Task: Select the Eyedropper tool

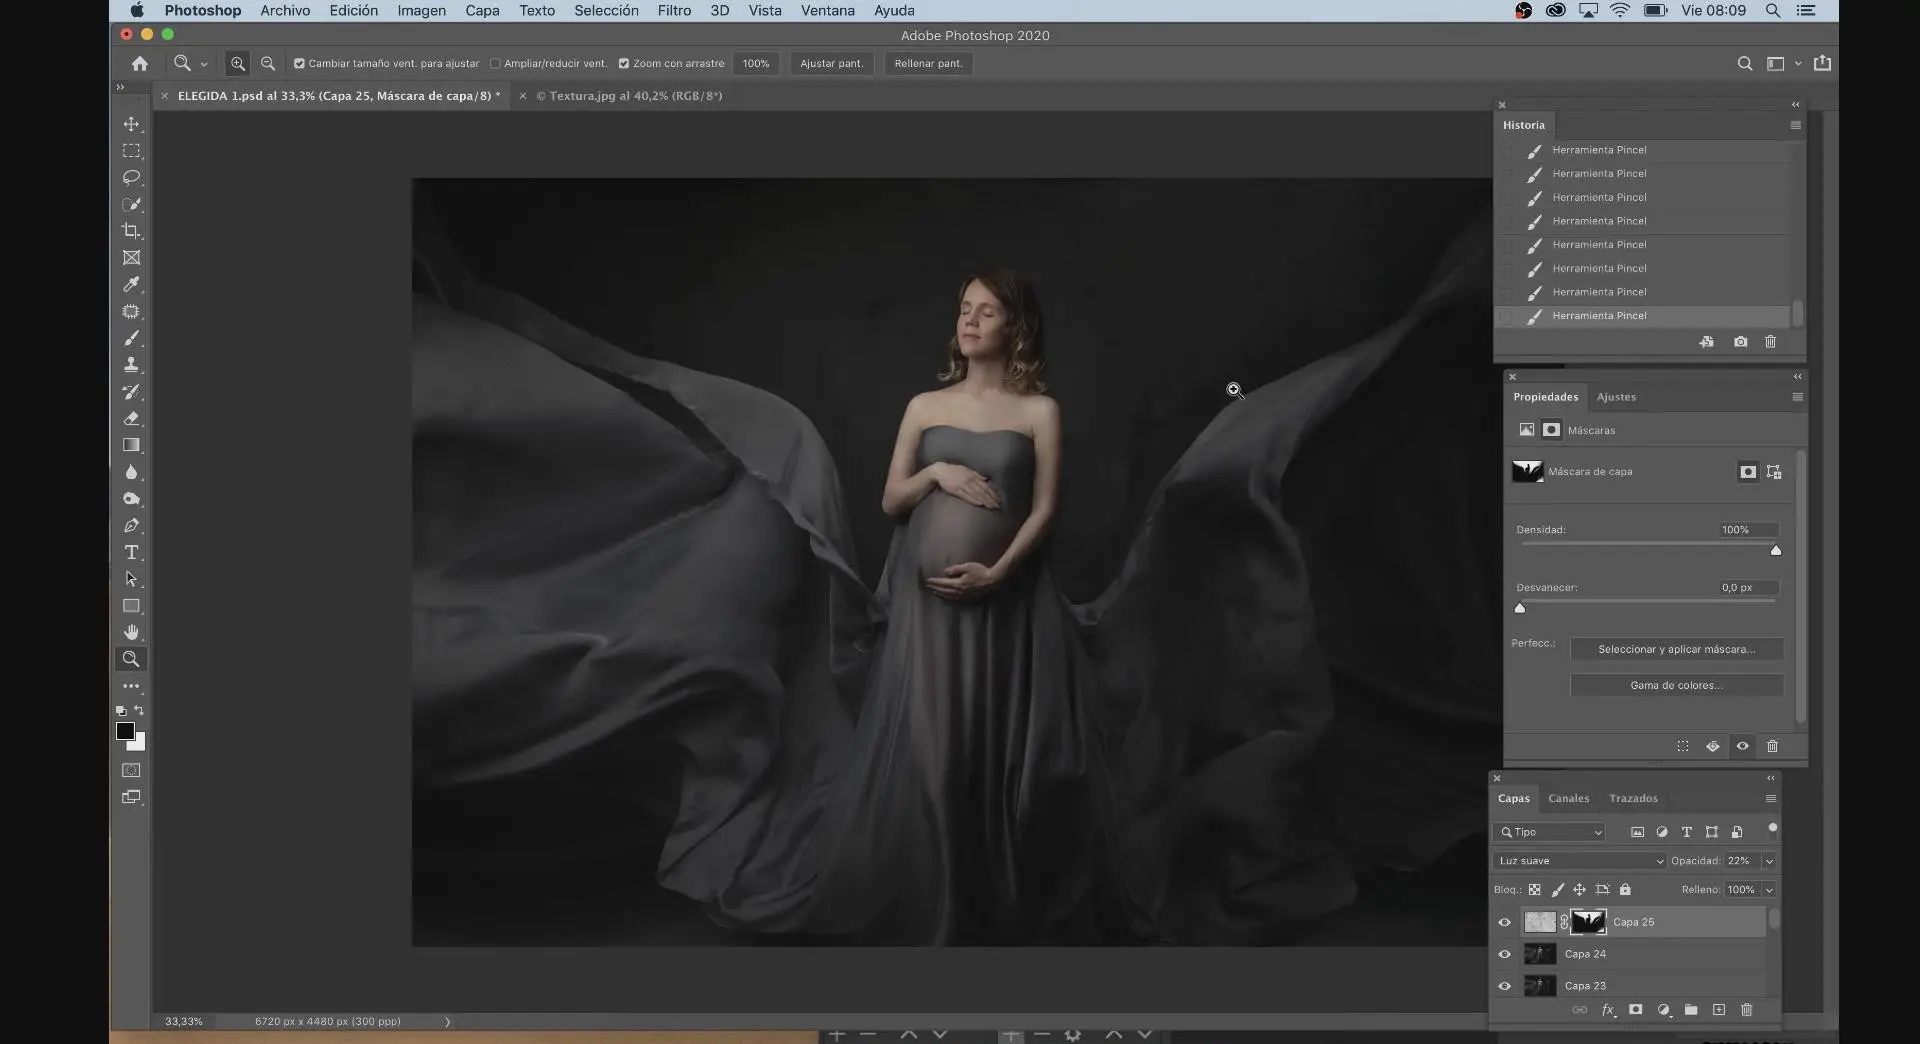Action: click(131, 285)
